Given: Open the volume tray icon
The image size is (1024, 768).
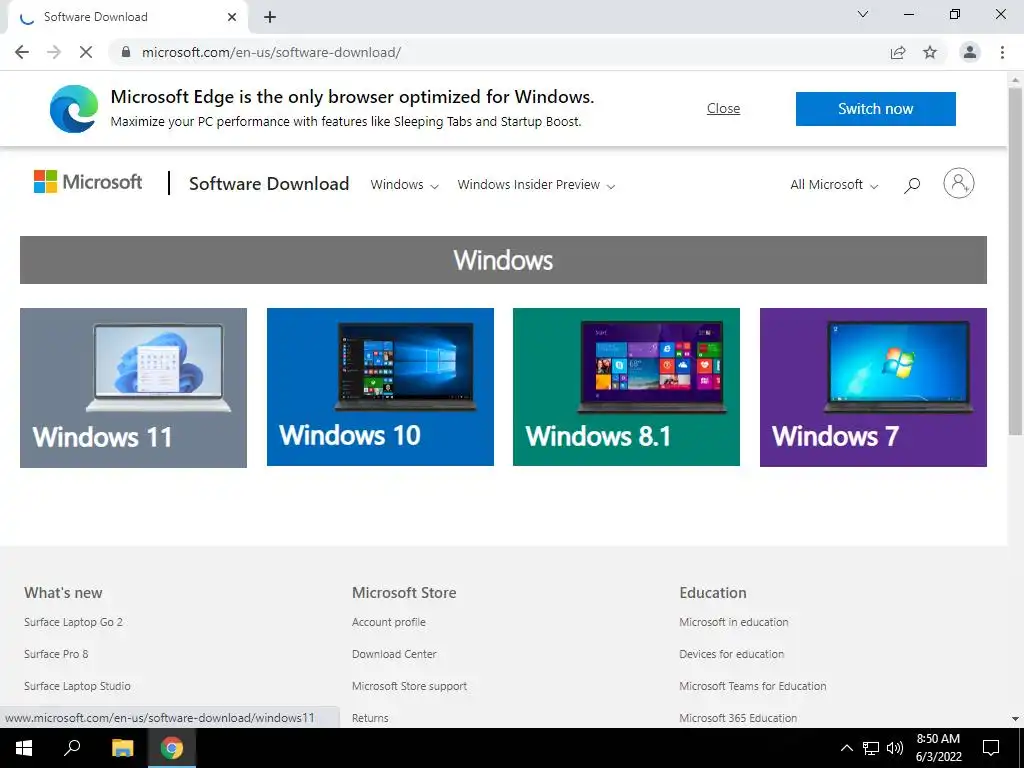Looking at the screenshot, I should pos(895,748).
